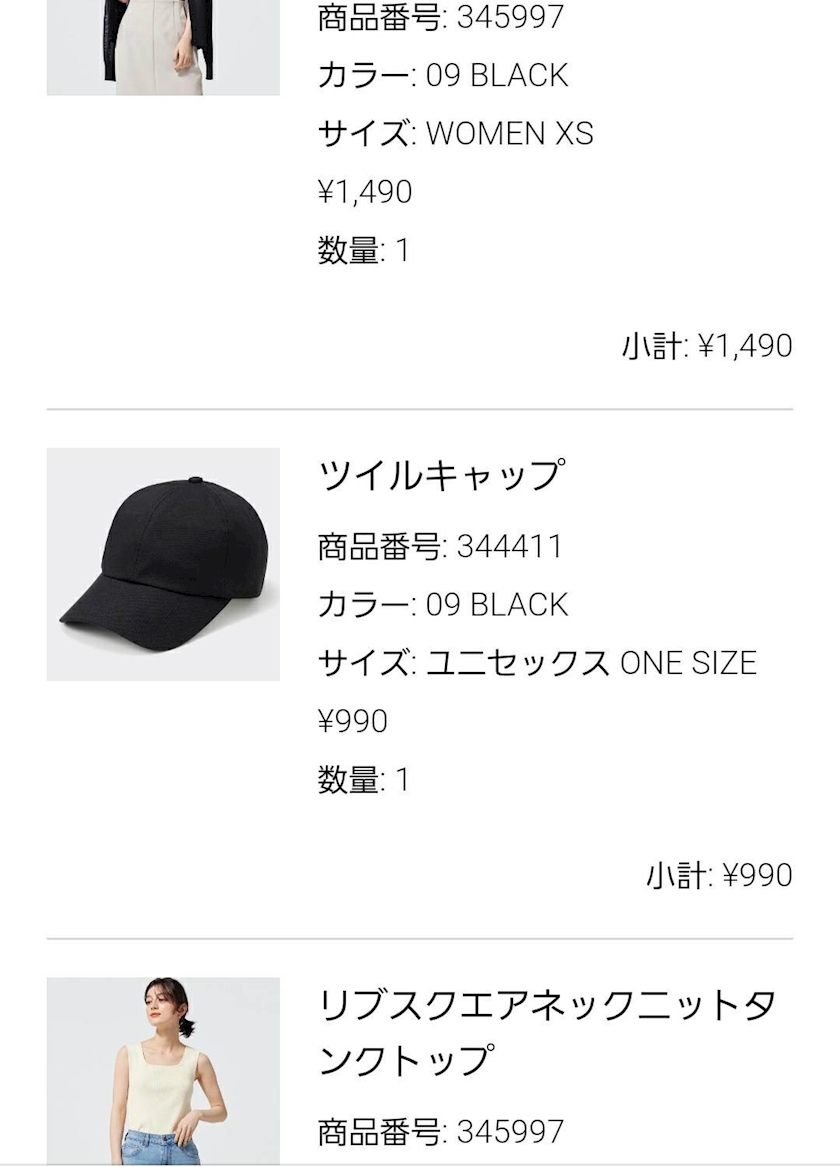840x1167 pixels.
Task: Tap 商品番号: 345997 at the very top
Action: [x=440, y=17]
